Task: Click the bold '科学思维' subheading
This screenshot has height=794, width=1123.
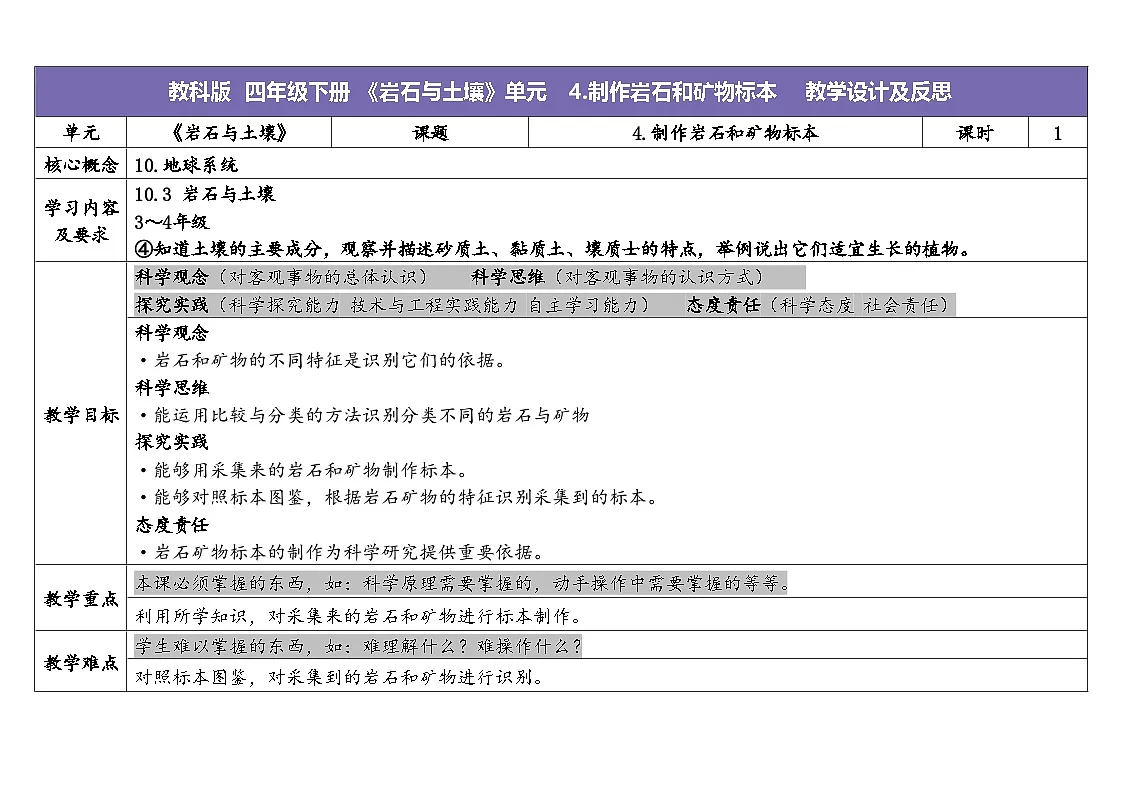Action: point(172,387)
